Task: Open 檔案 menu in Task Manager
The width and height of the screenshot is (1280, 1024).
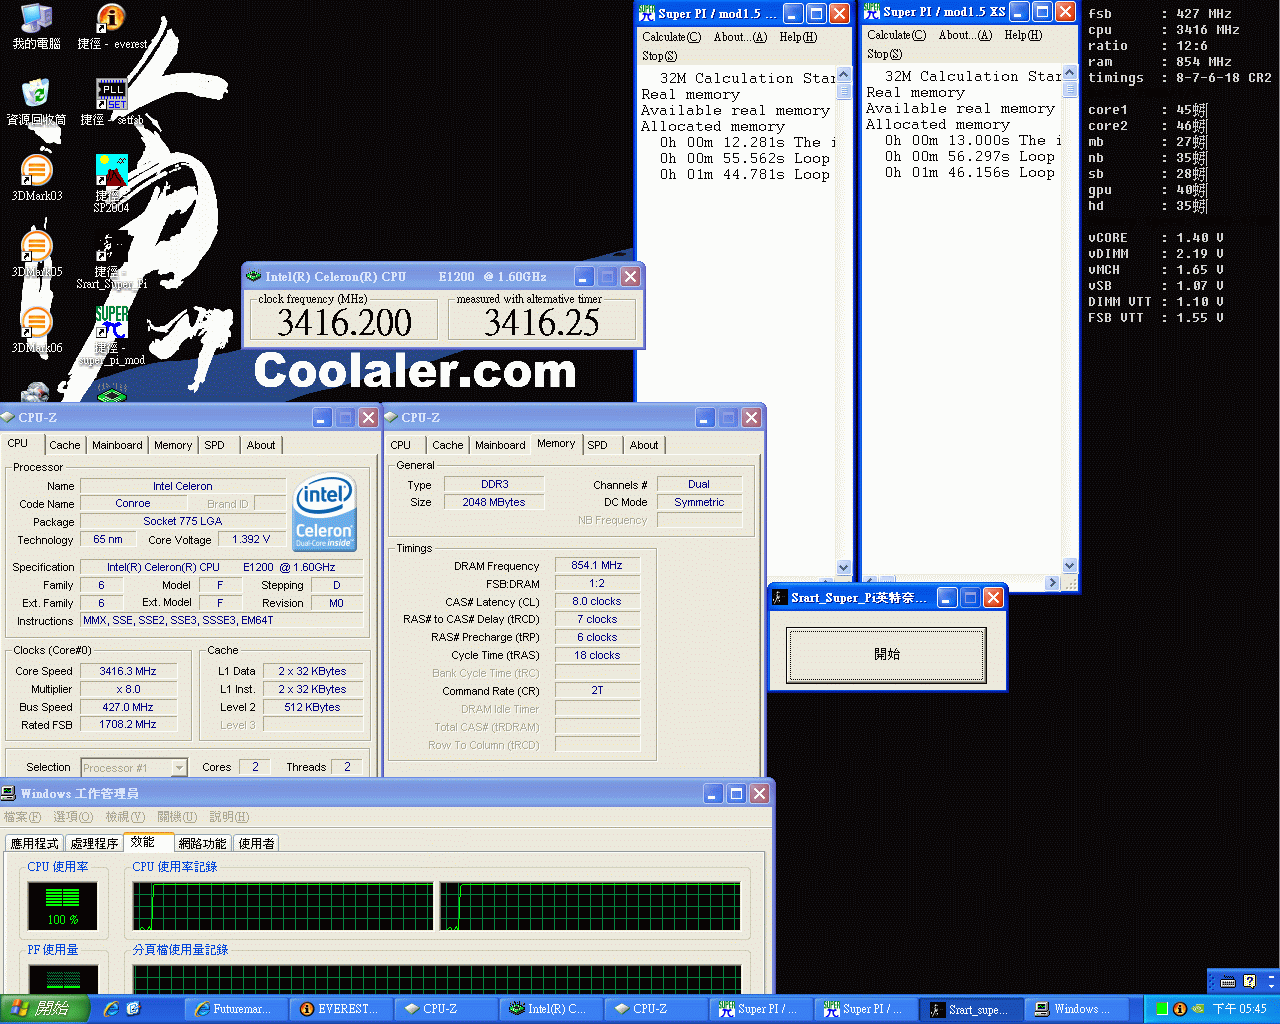Action: tap(22, 817)
